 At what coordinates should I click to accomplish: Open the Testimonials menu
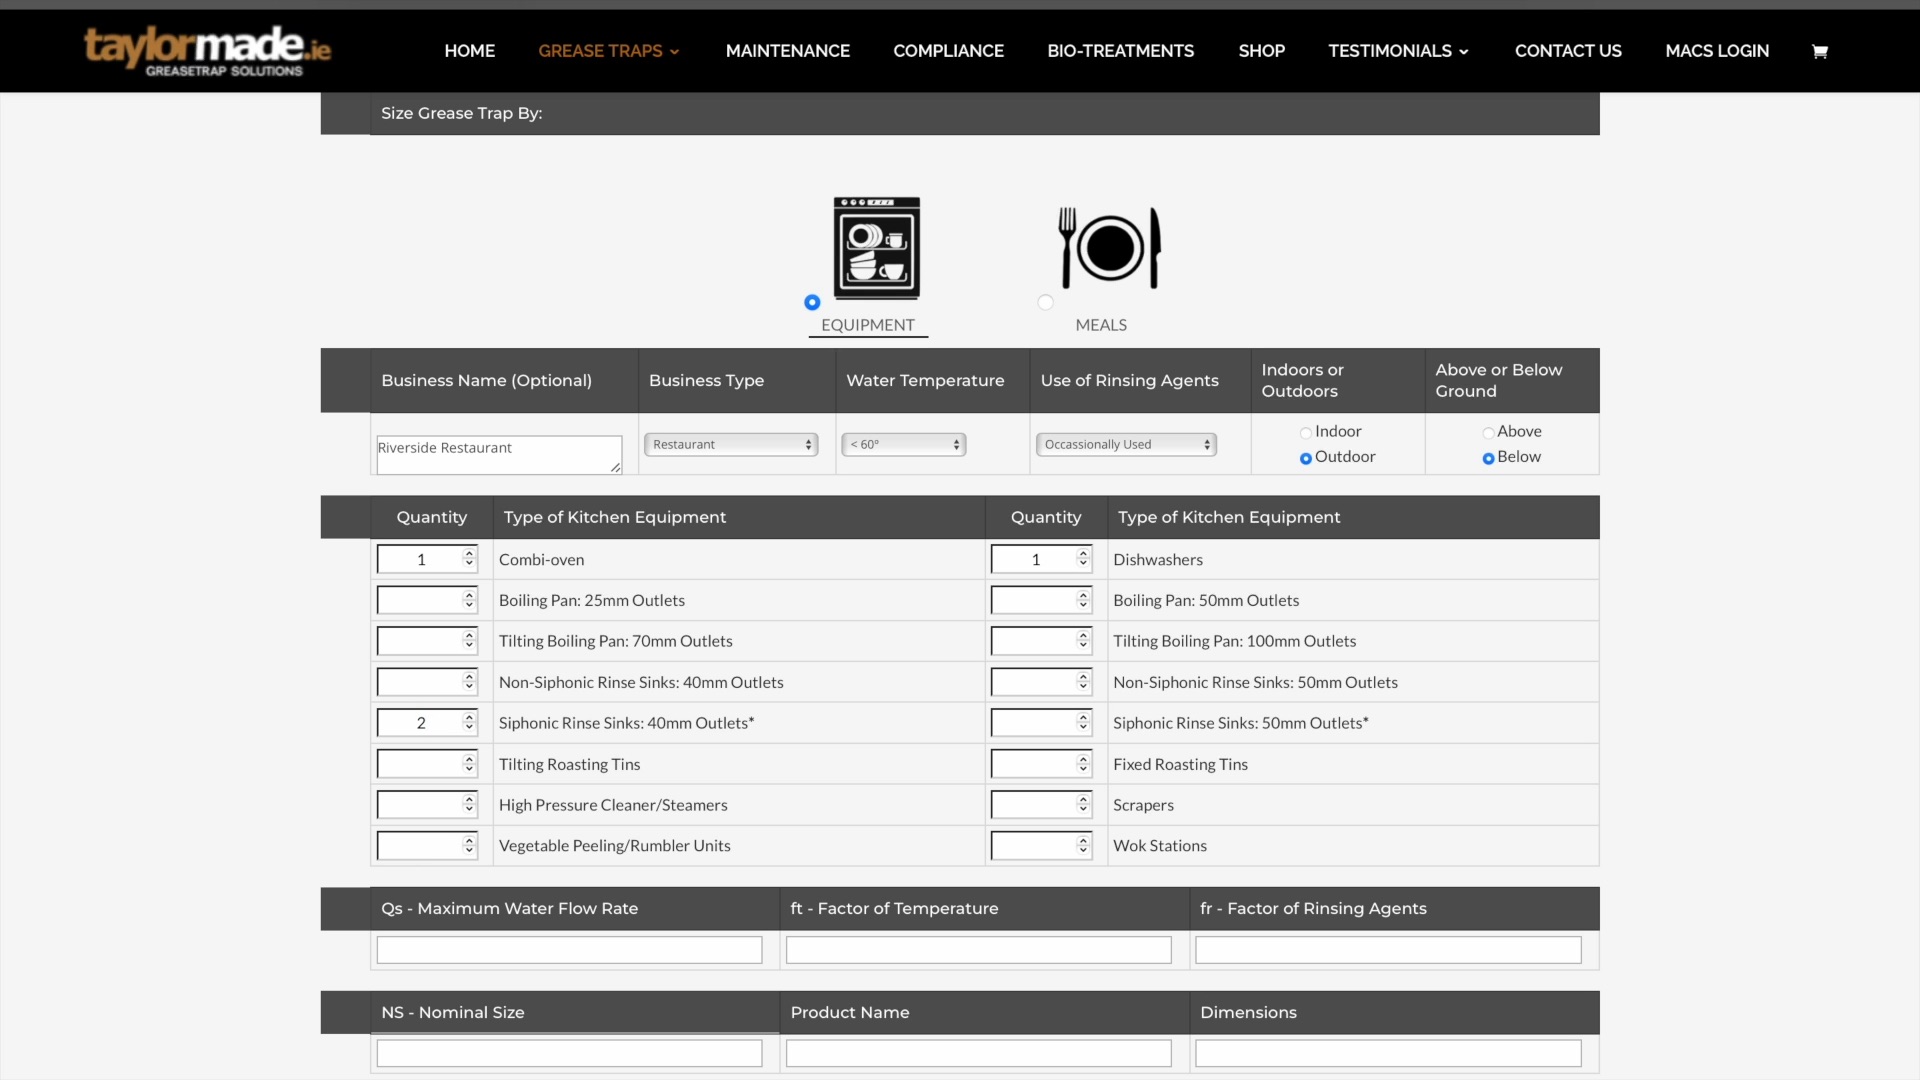point(1397,51)
